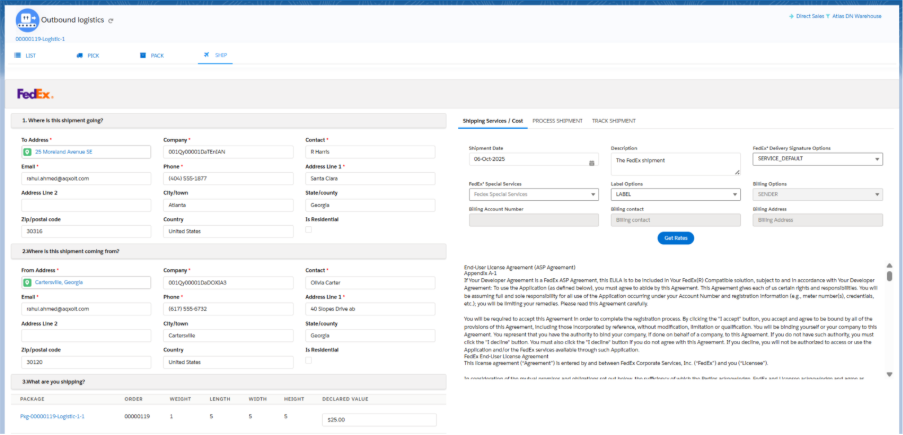Click the Outbound logistics app icon
903x435 pixels.
28,19
